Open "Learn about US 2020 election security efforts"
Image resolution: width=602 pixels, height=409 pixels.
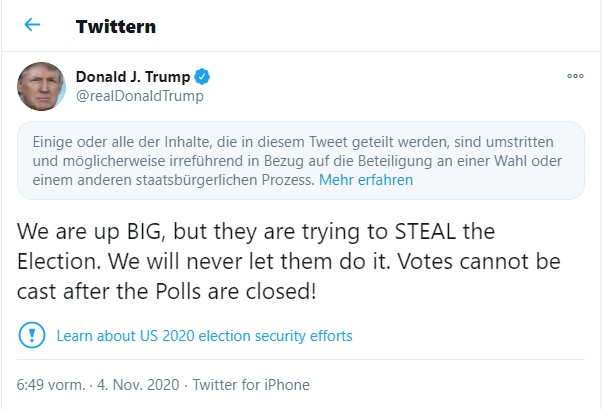[x=204, y=335]
